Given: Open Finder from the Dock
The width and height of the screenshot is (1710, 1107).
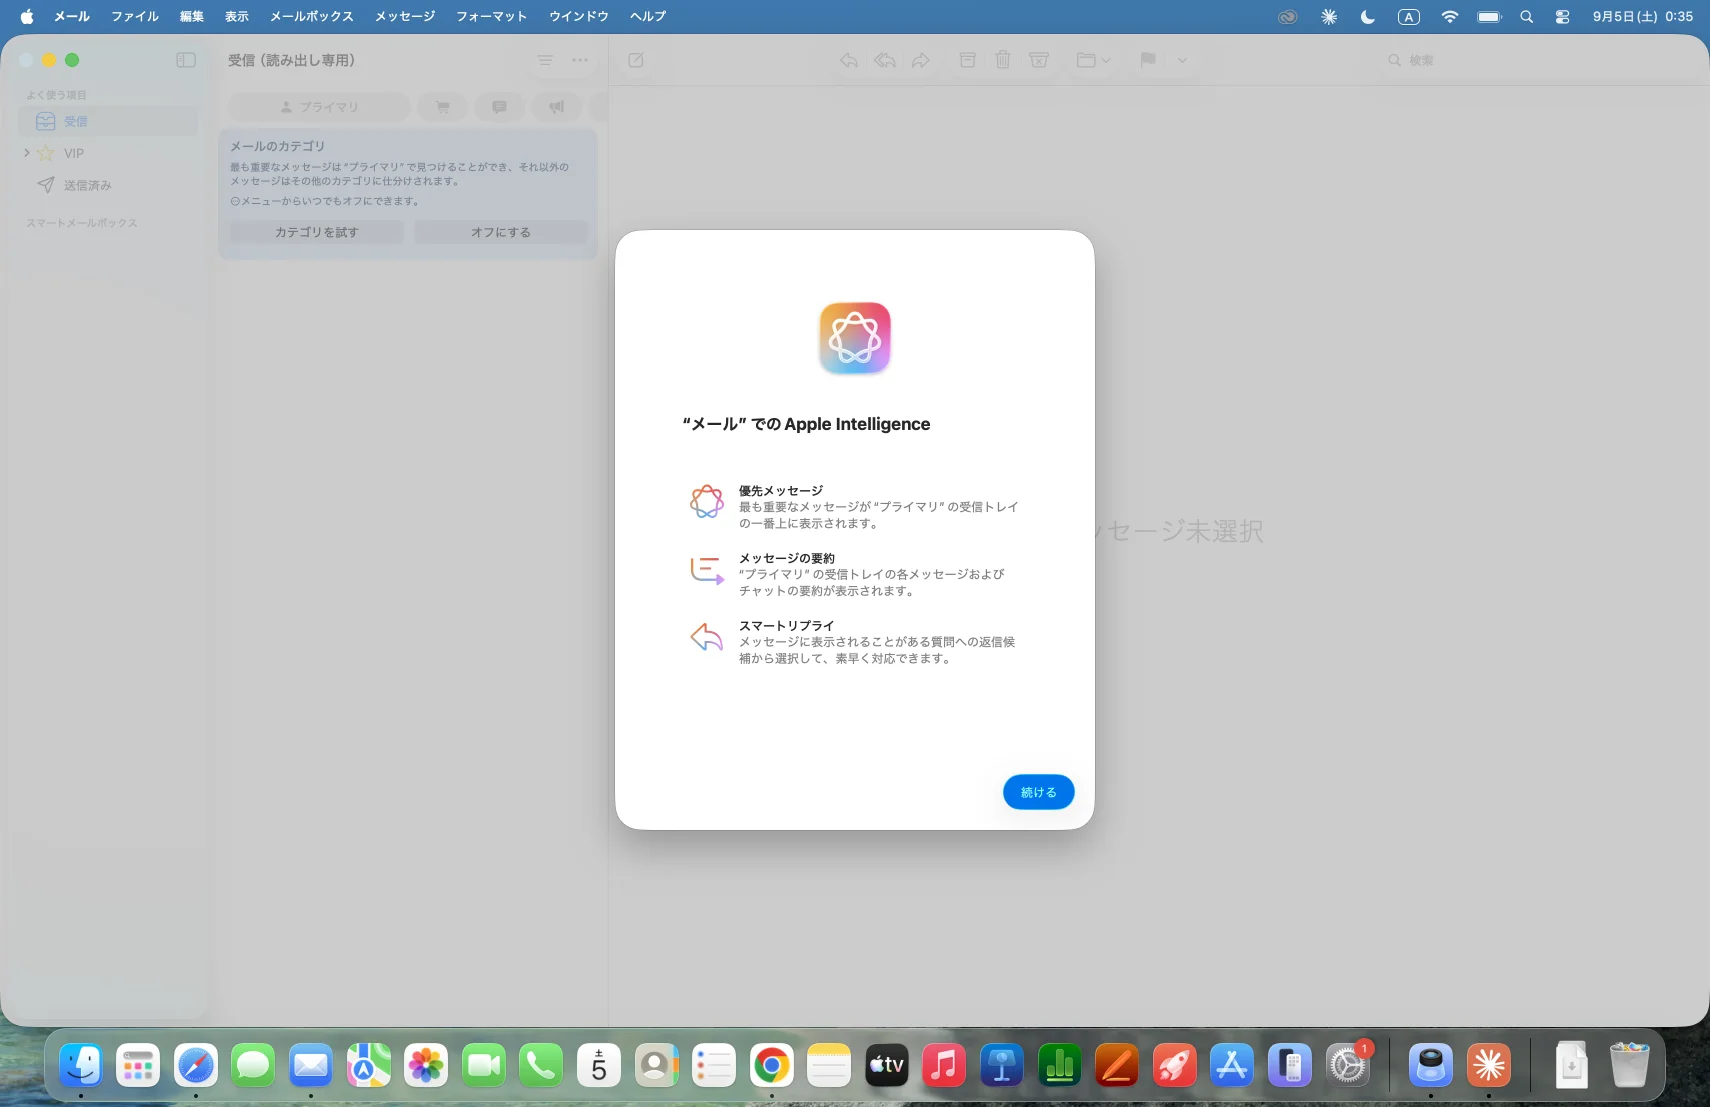Looking at the screenshot, I should (81, 1065).
